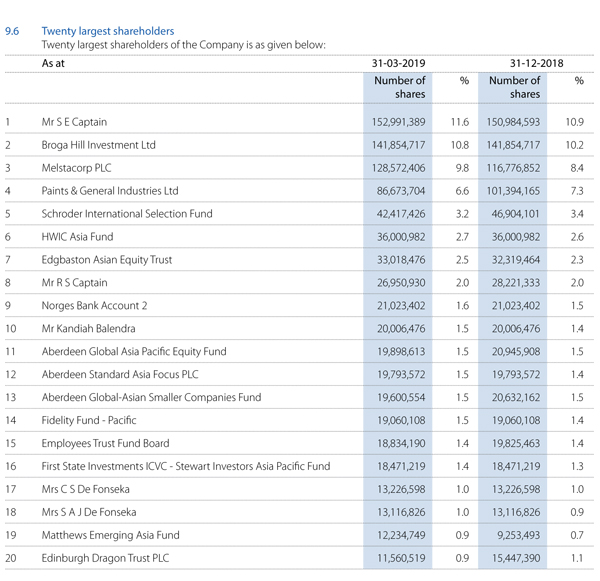This screenshot has width=600, height=581.
Task: Click share count '116,776,852'
Action: [x=513, y=168]
